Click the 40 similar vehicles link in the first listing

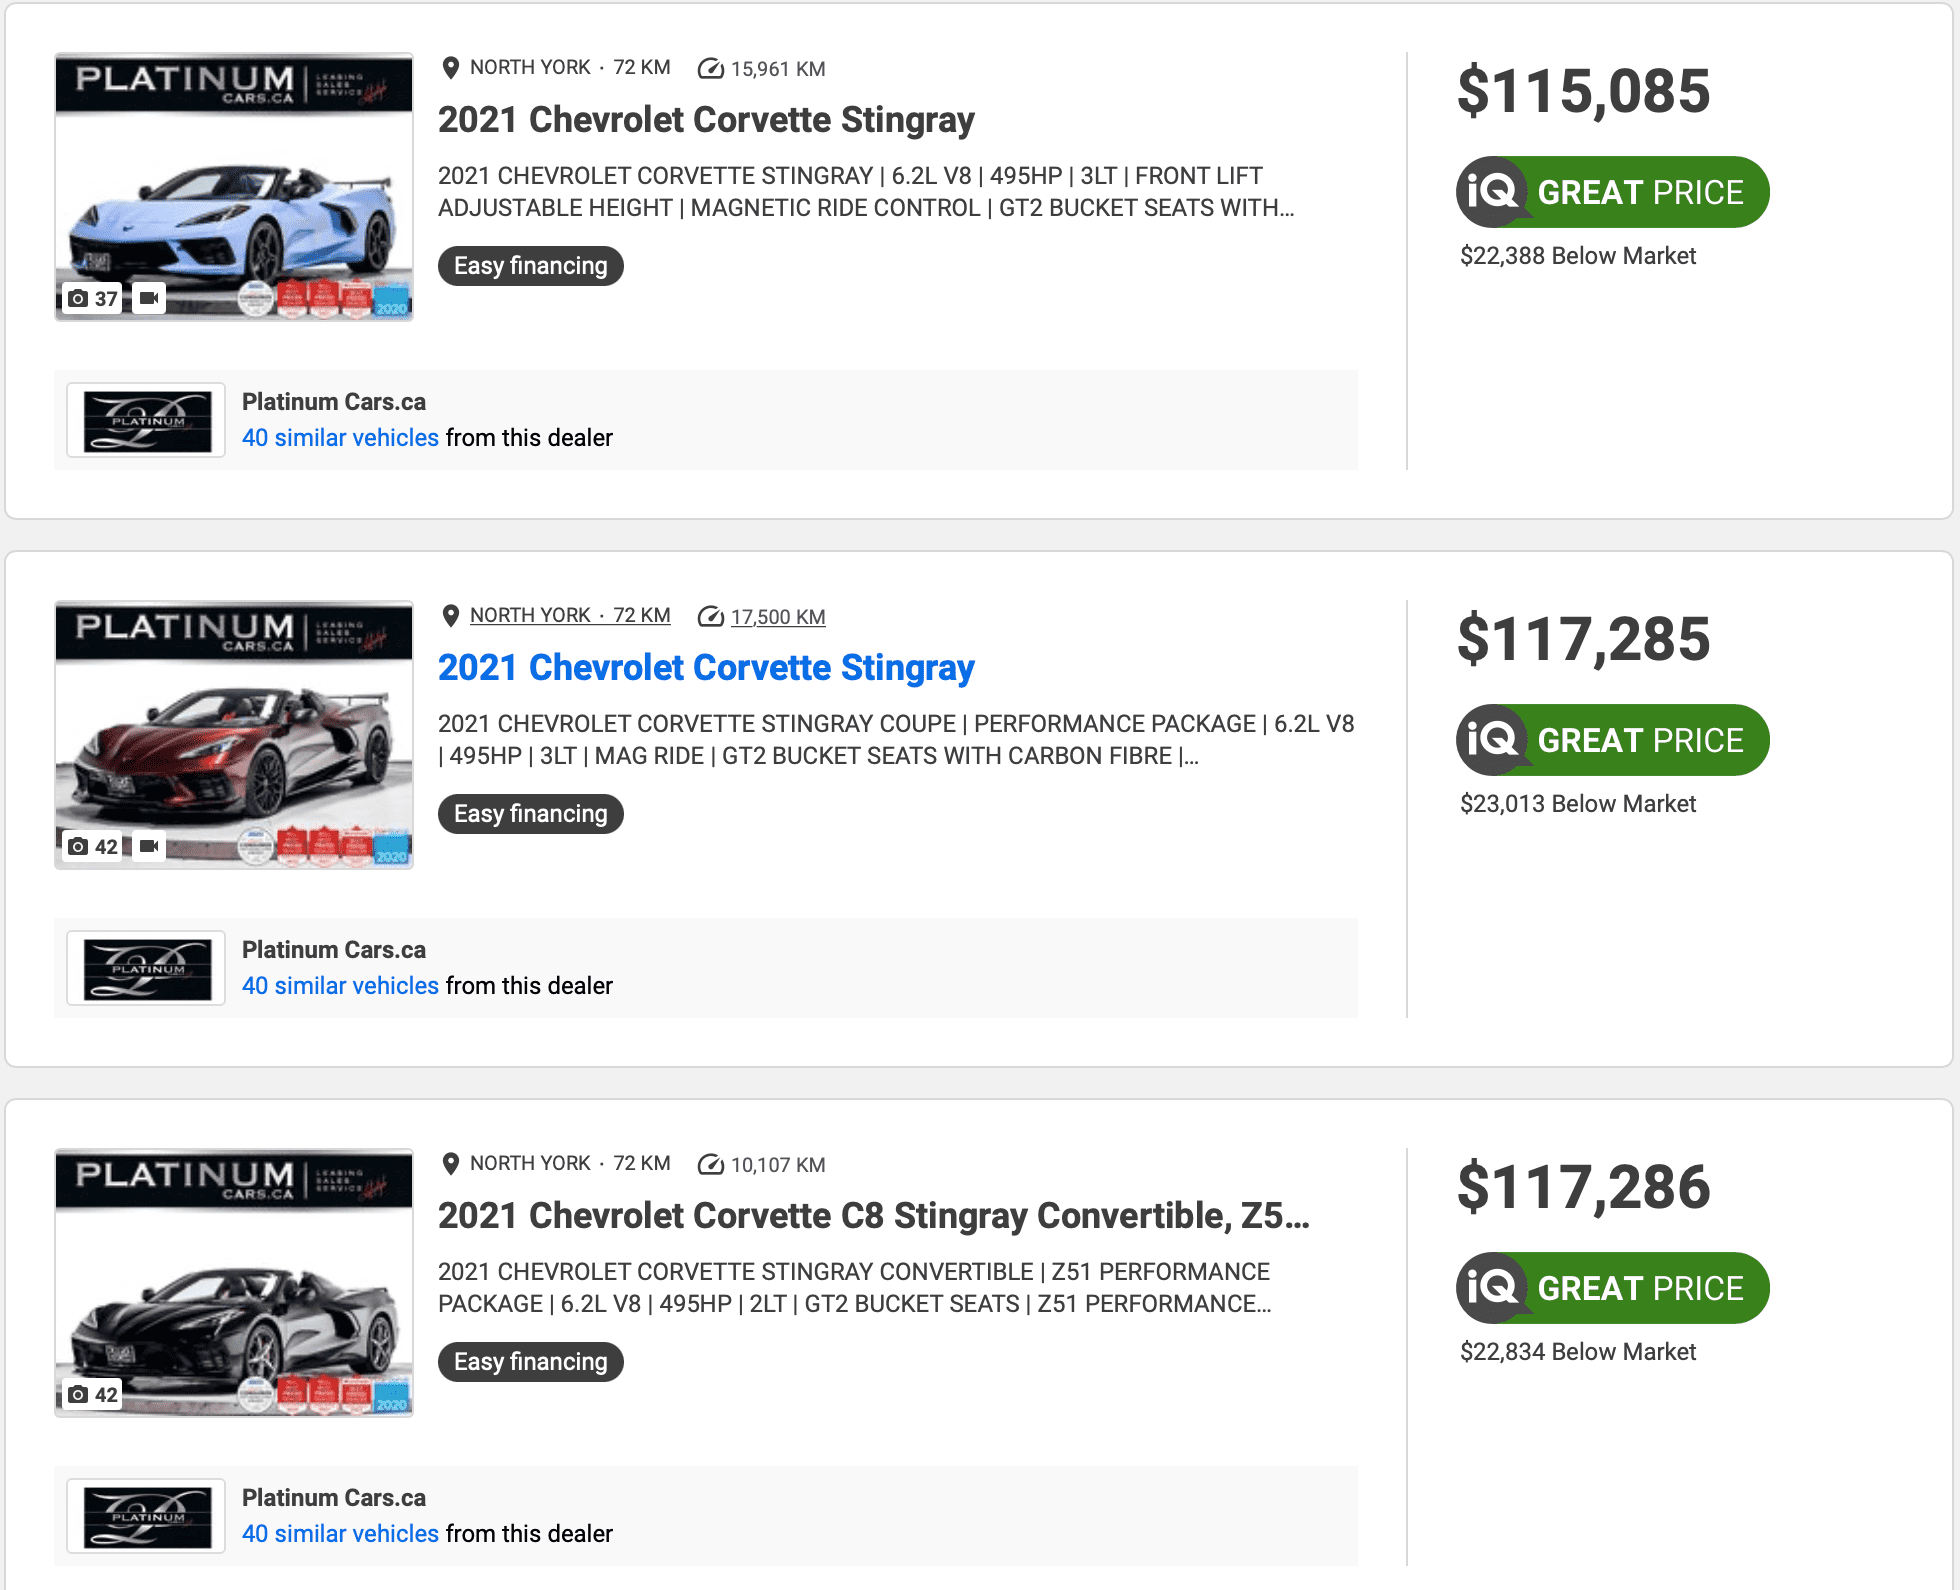point(340,438)
